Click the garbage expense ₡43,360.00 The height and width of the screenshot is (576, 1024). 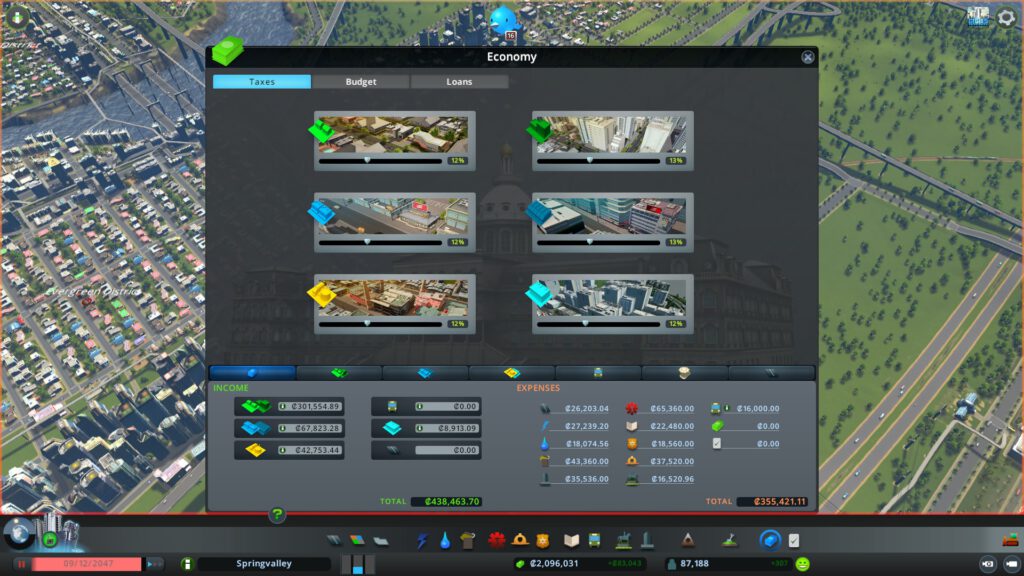(x=586, y=461)
